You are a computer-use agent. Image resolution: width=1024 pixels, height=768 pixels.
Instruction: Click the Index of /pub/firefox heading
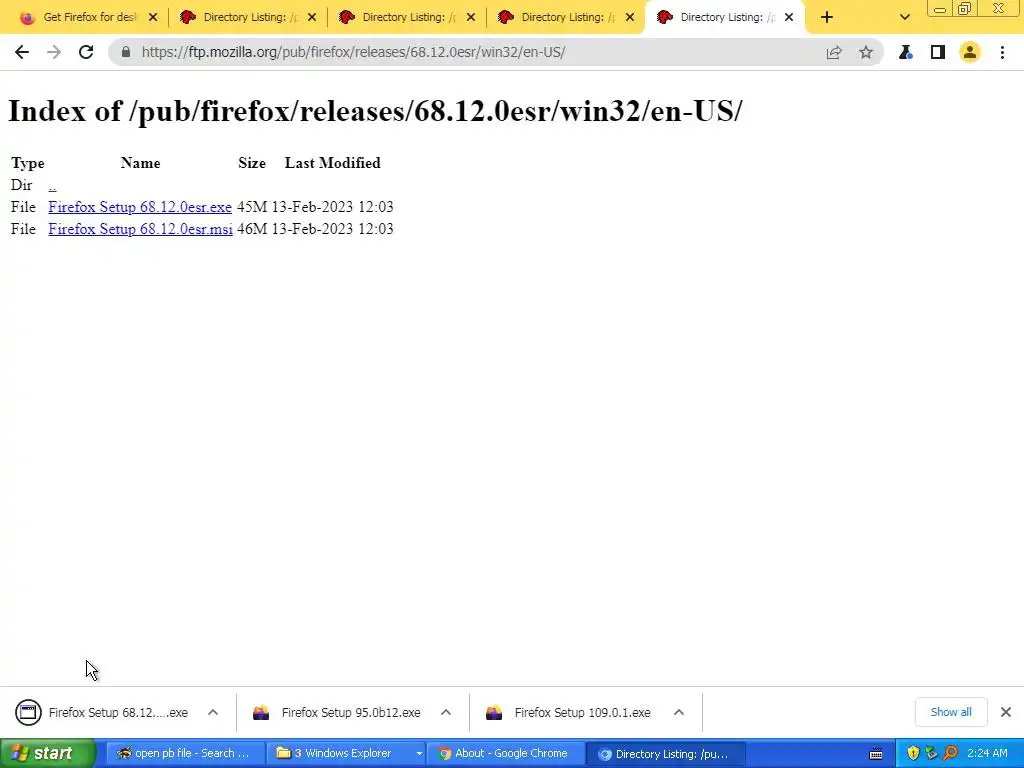[376, 111]
